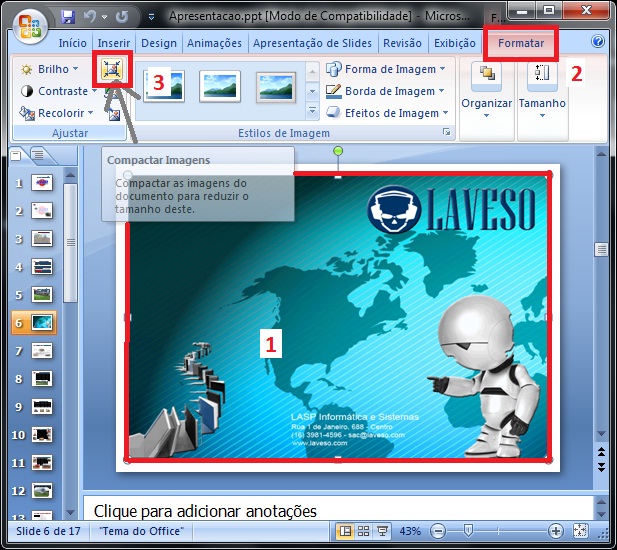Image resolution: width=617 pixels, height=550 pixels.
Task: Save the presentation with the floppy icon
Action: click(68, 17)
